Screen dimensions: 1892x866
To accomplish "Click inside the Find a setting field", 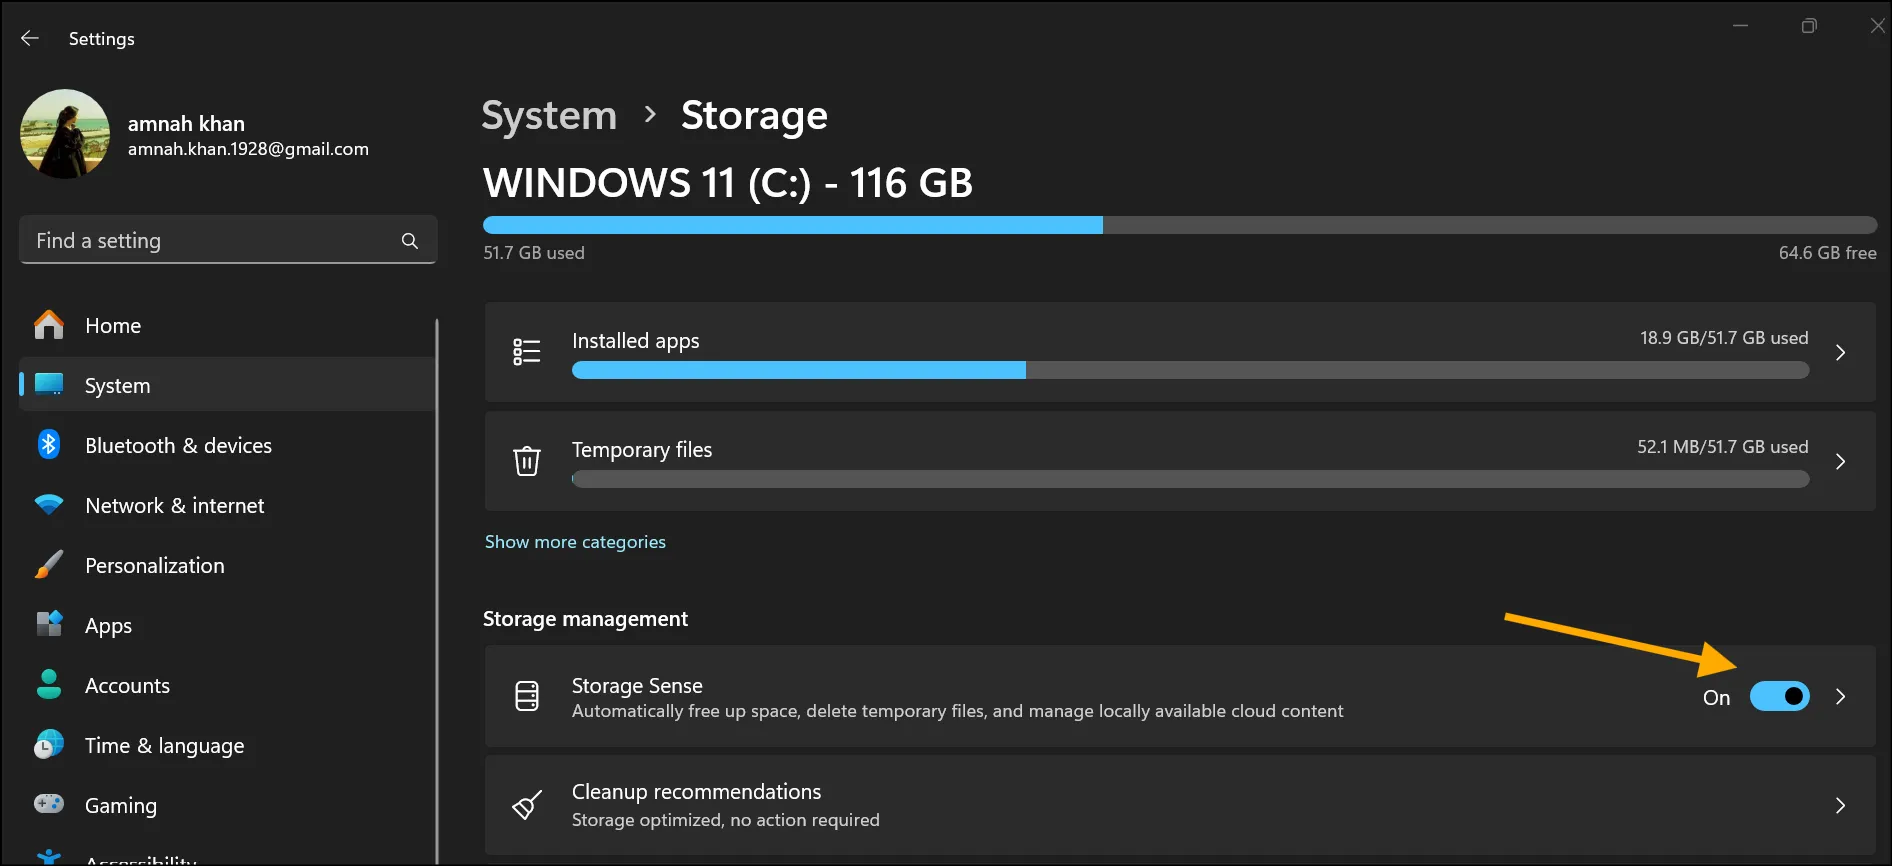I will [200, 240].
